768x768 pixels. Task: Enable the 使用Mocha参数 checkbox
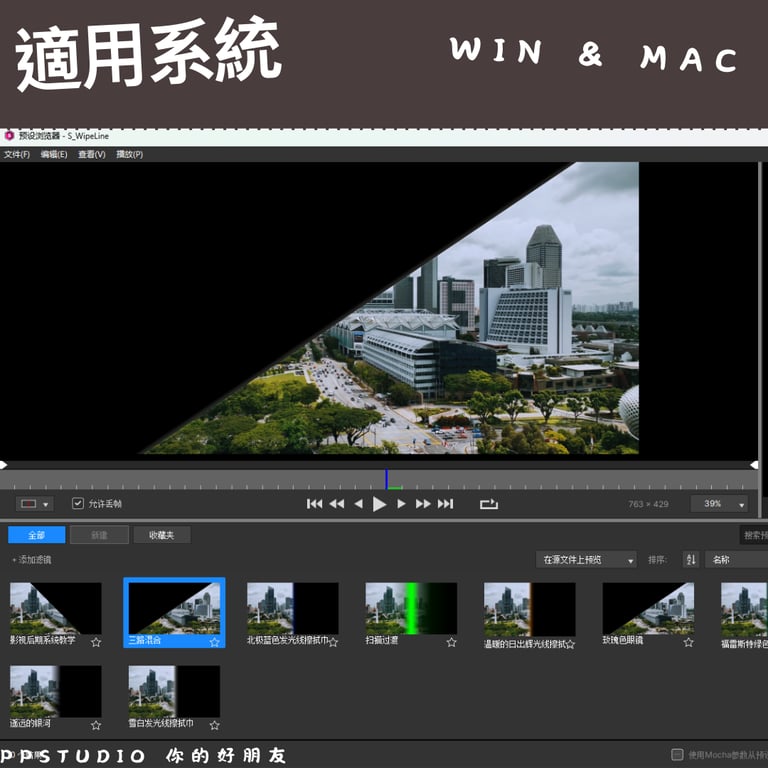point(677,754)
